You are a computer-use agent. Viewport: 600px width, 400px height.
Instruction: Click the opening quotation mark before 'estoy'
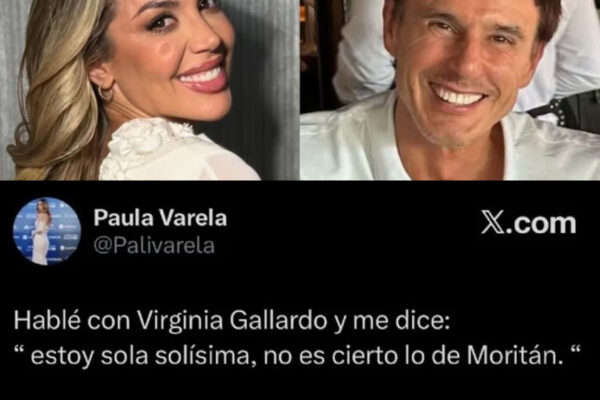point(19,350)
